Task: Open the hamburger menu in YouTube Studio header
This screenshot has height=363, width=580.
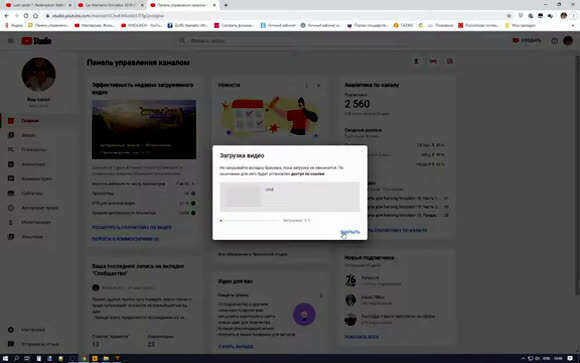Action: click(11, 41)
